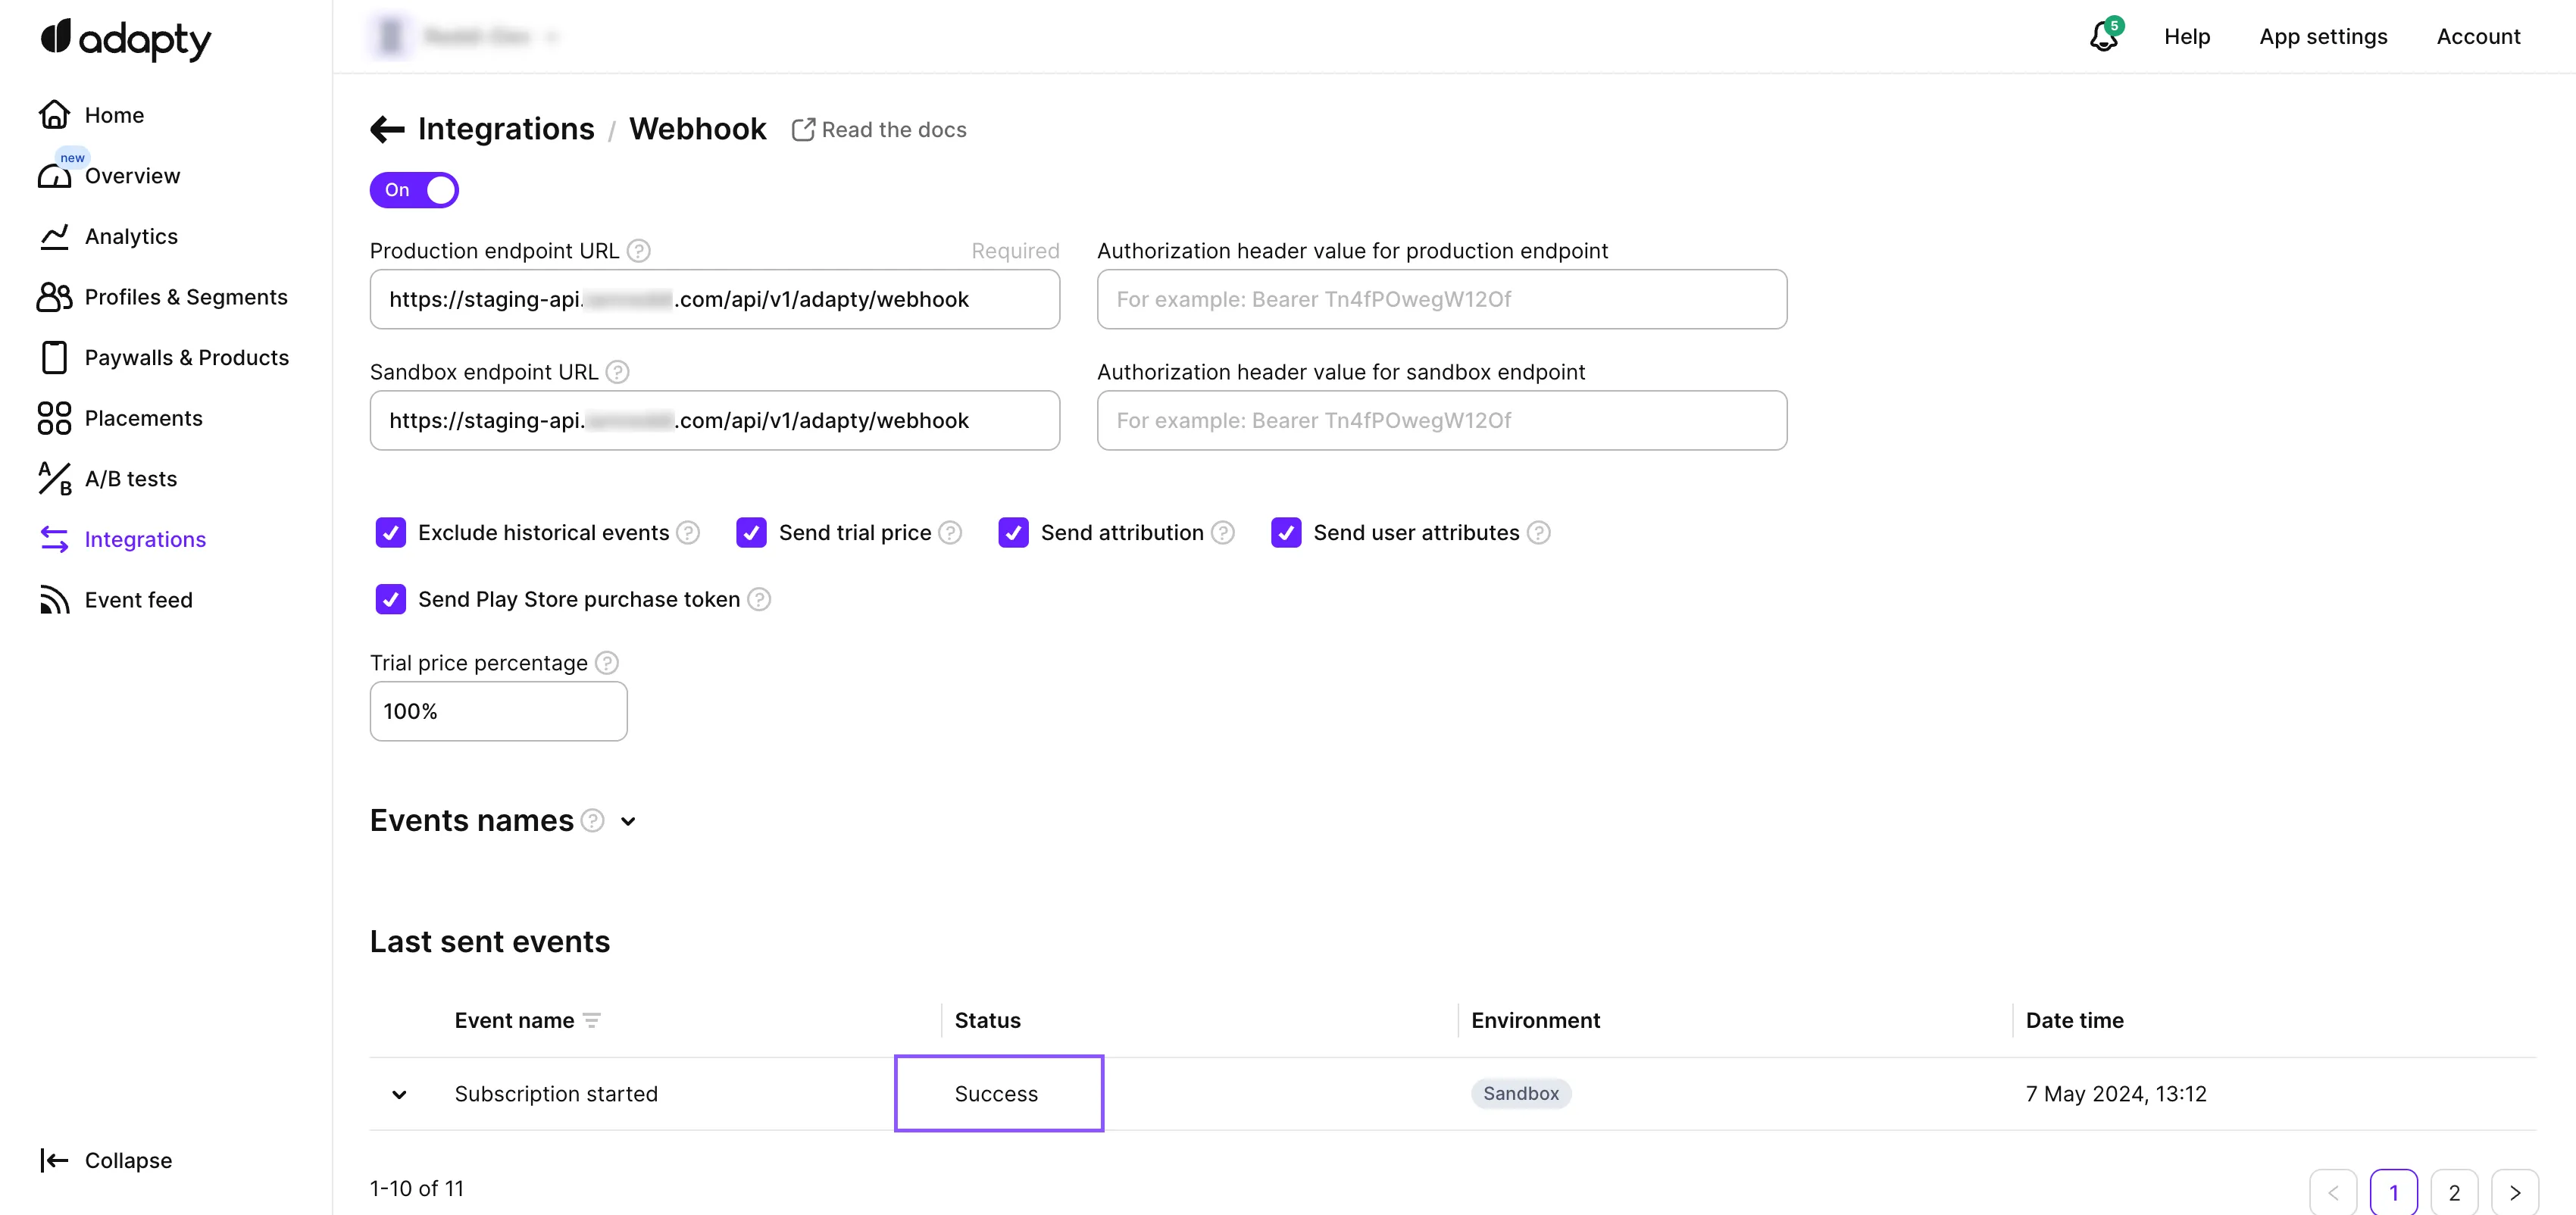
Task: Click the Event name filter icon
Action: [592, 1020]
